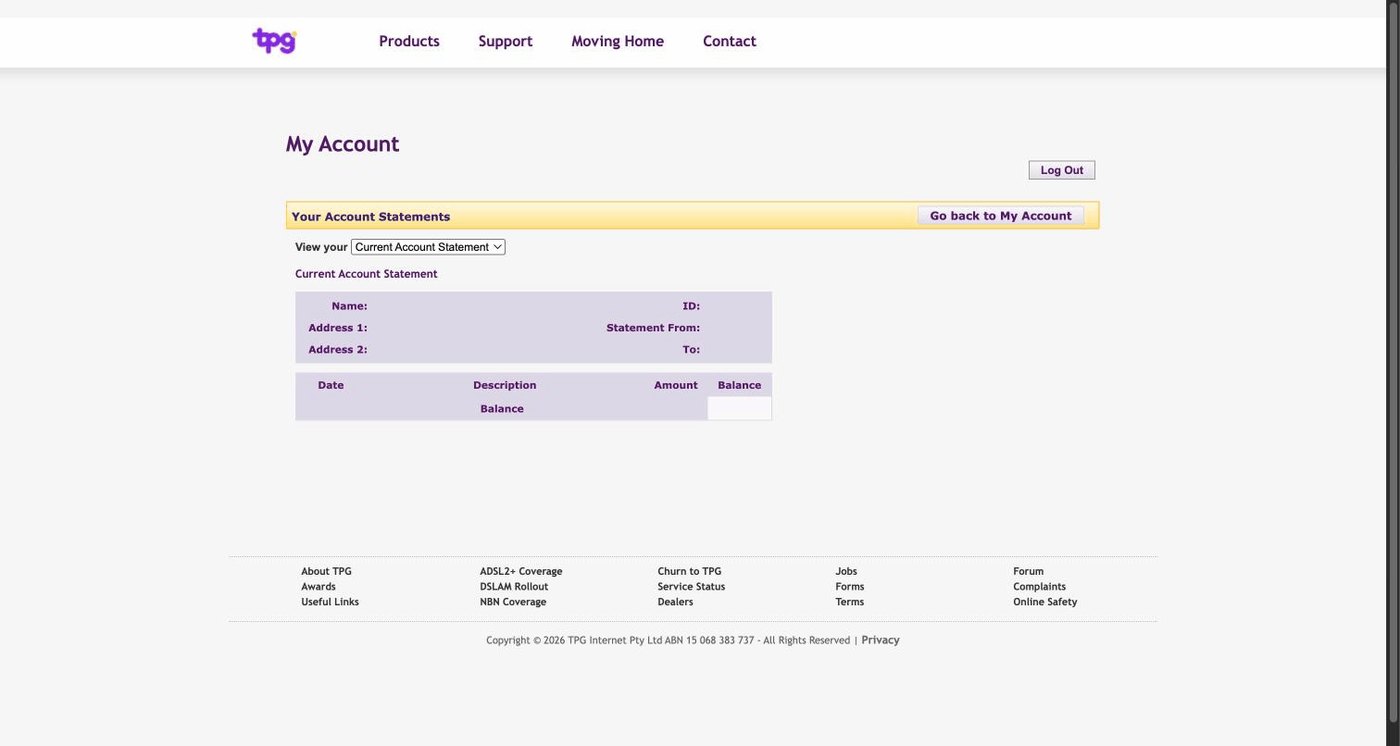The height and width of the screenshot is (746, 1400).
Task: Open the Forms link
Action: pyautogui.click(x=850, y=587)
